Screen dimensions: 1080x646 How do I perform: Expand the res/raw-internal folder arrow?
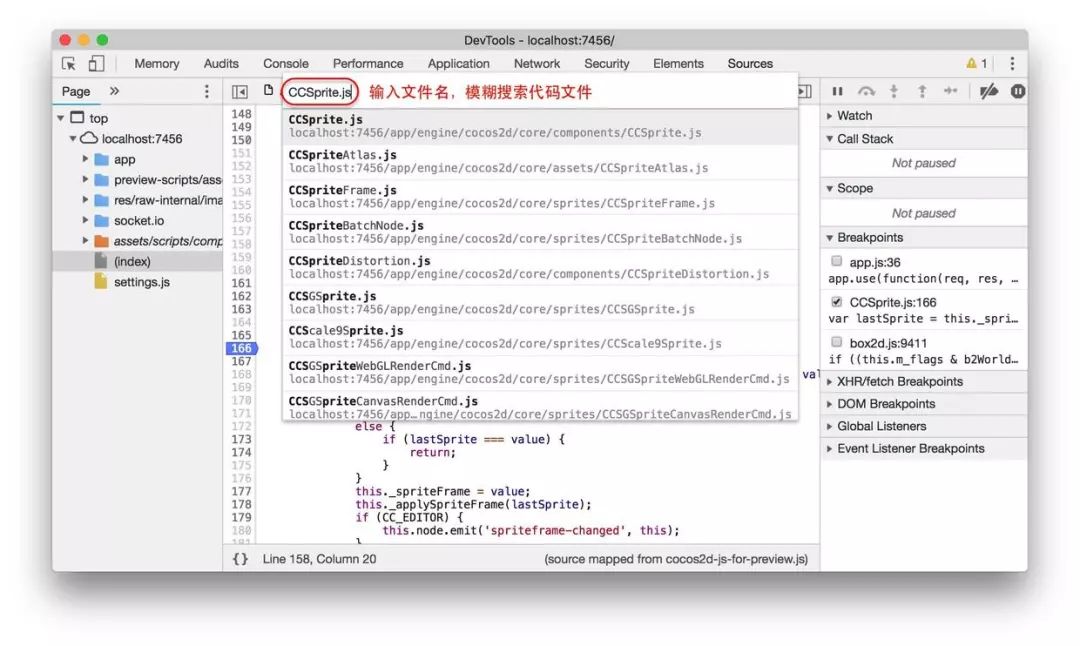point(85,200)
